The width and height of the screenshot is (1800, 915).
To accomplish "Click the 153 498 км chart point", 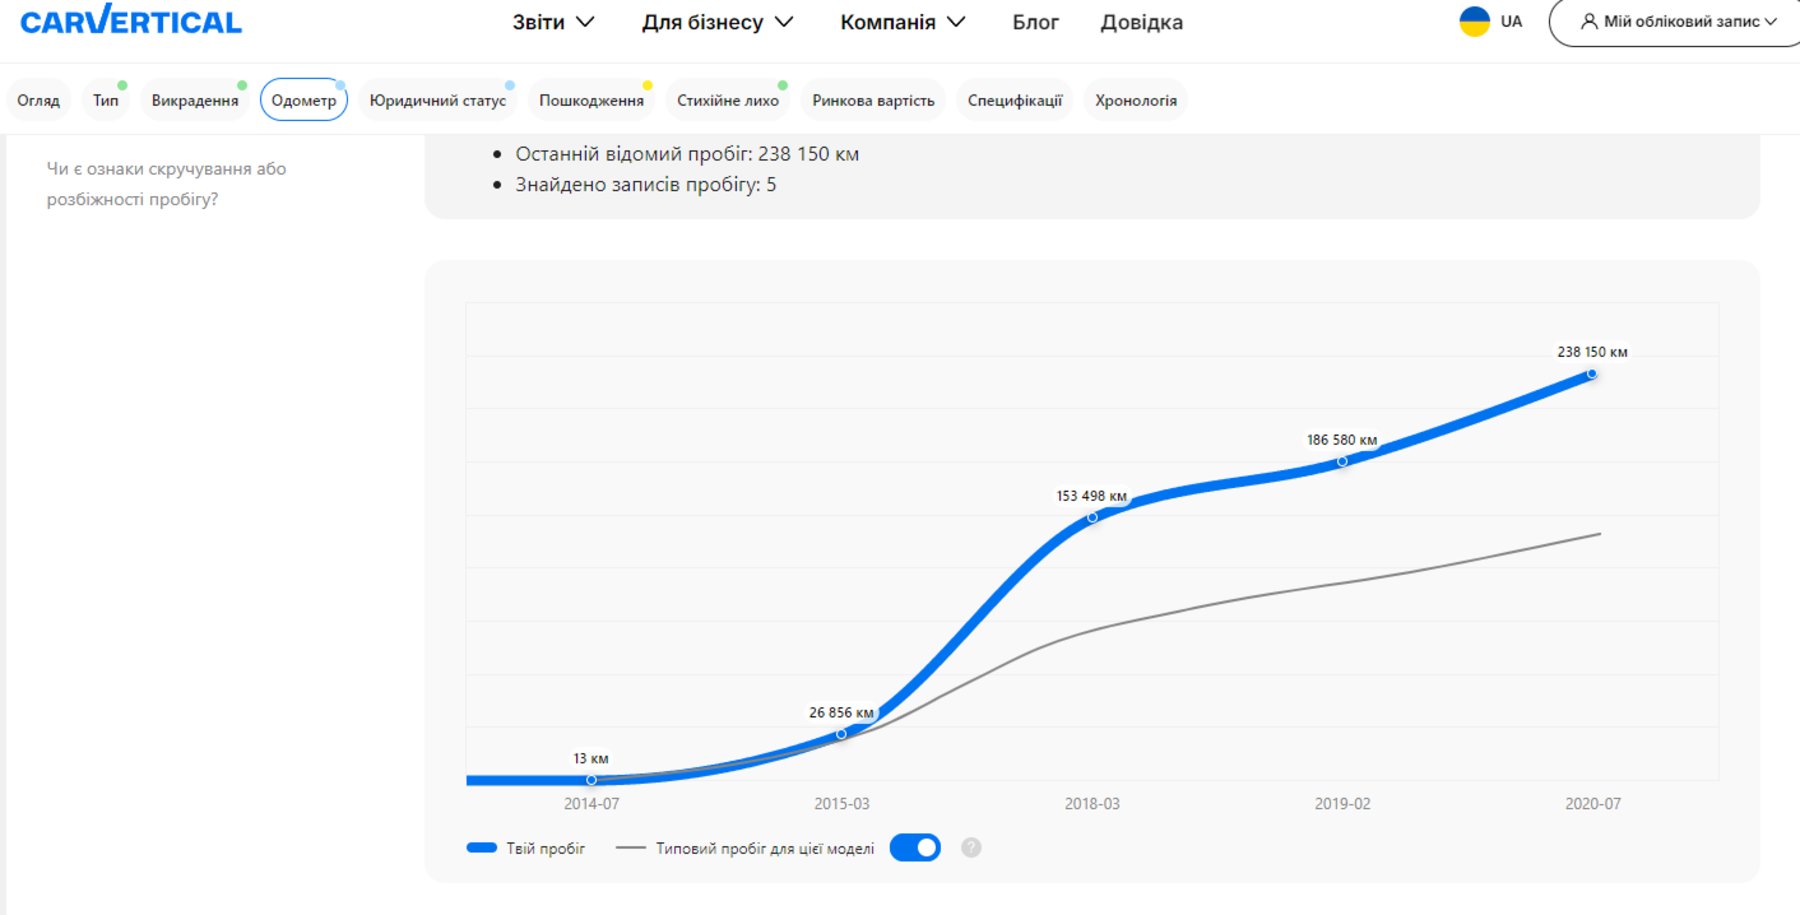I will (1092, 517).
